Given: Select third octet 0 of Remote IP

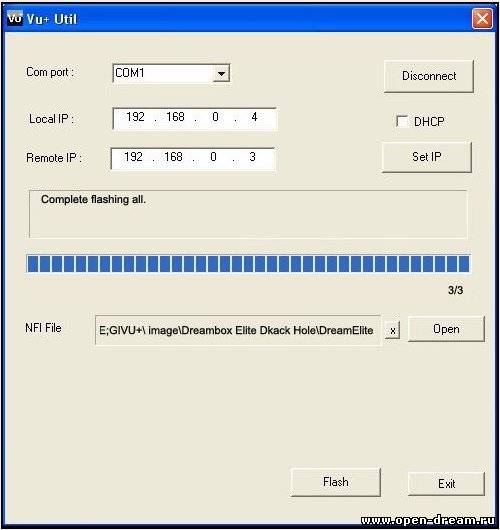Looking at the screenshot, I should pyautogui.click(x=213, y=157).
